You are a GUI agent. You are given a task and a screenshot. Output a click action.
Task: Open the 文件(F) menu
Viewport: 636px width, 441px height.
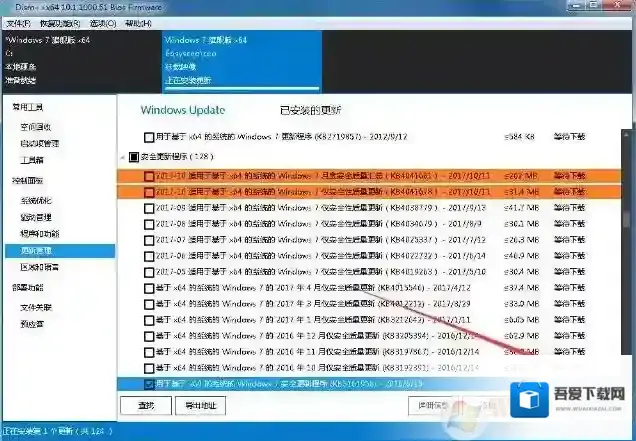[x=17, y=22]
